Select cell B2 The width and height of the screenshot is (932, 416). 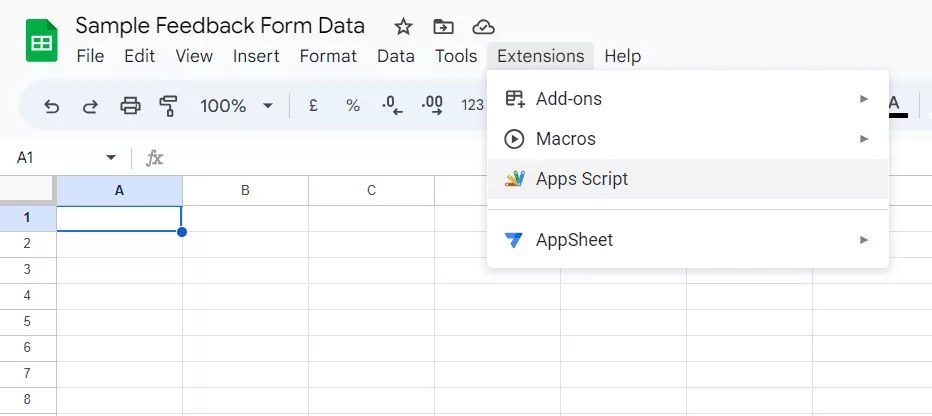click(245, 244)
